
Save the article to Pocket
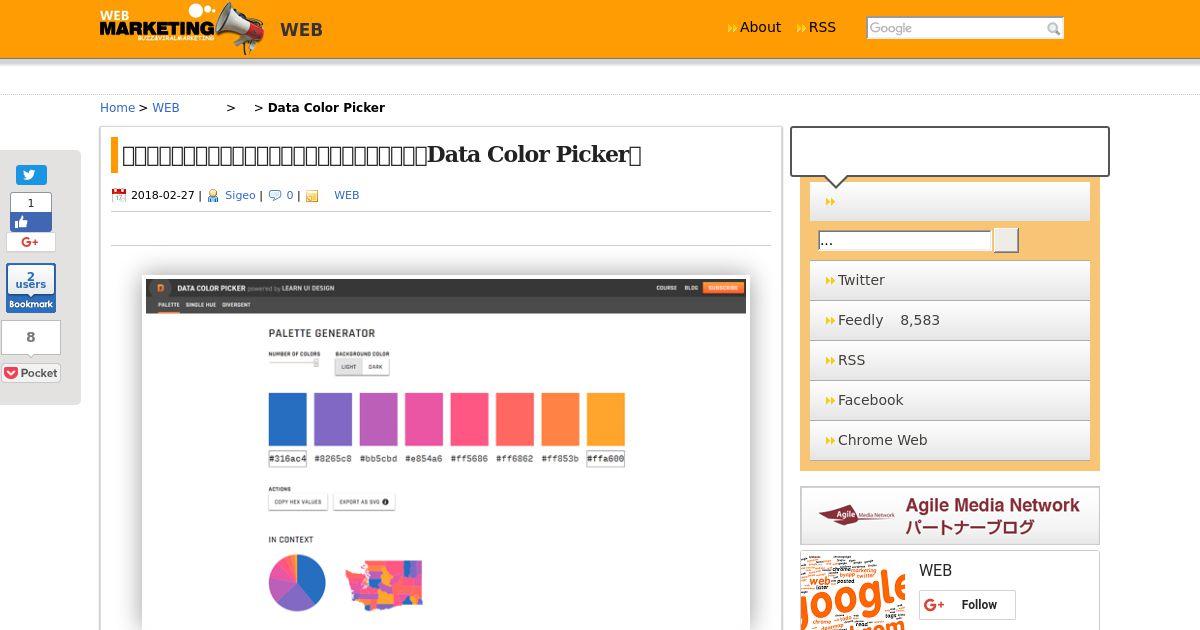tap(31, 373)
